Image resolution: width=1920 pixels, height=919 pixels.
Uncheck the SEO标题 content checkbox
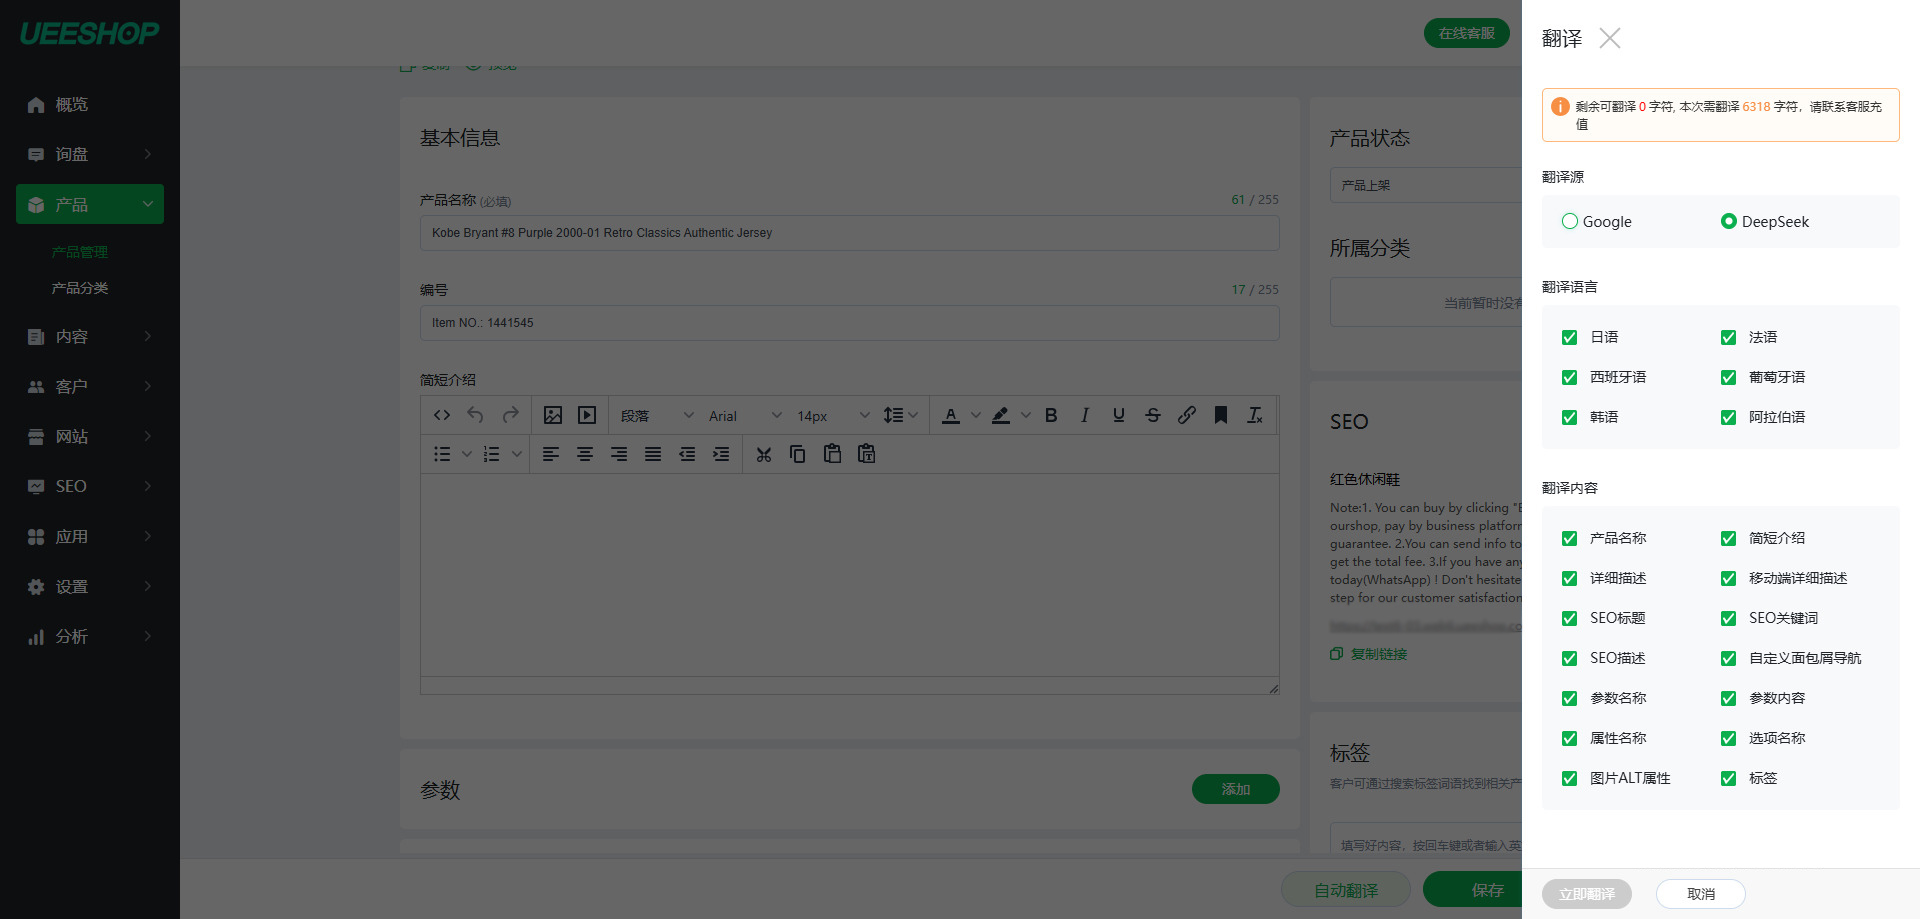pos(1570,618)
